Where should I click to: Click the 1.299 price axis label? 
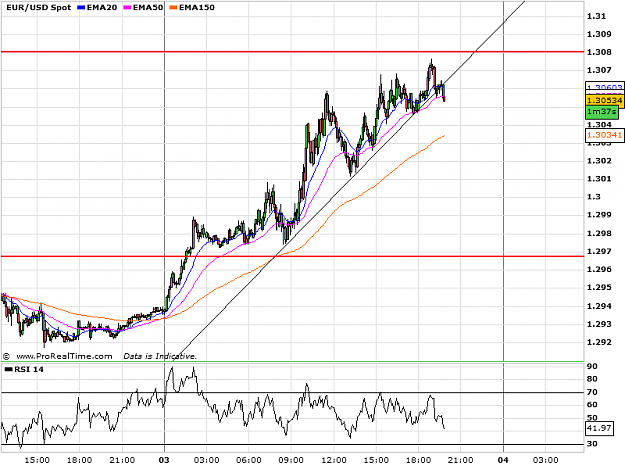pyautogui.click(x=599, y=215)
